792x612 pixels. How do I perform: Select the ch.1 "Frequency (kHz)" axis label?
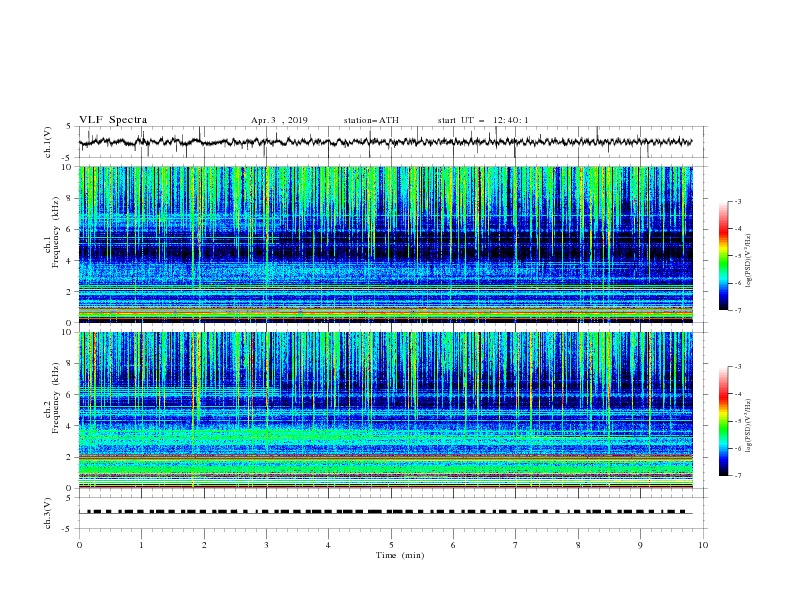tap(55, 232)
